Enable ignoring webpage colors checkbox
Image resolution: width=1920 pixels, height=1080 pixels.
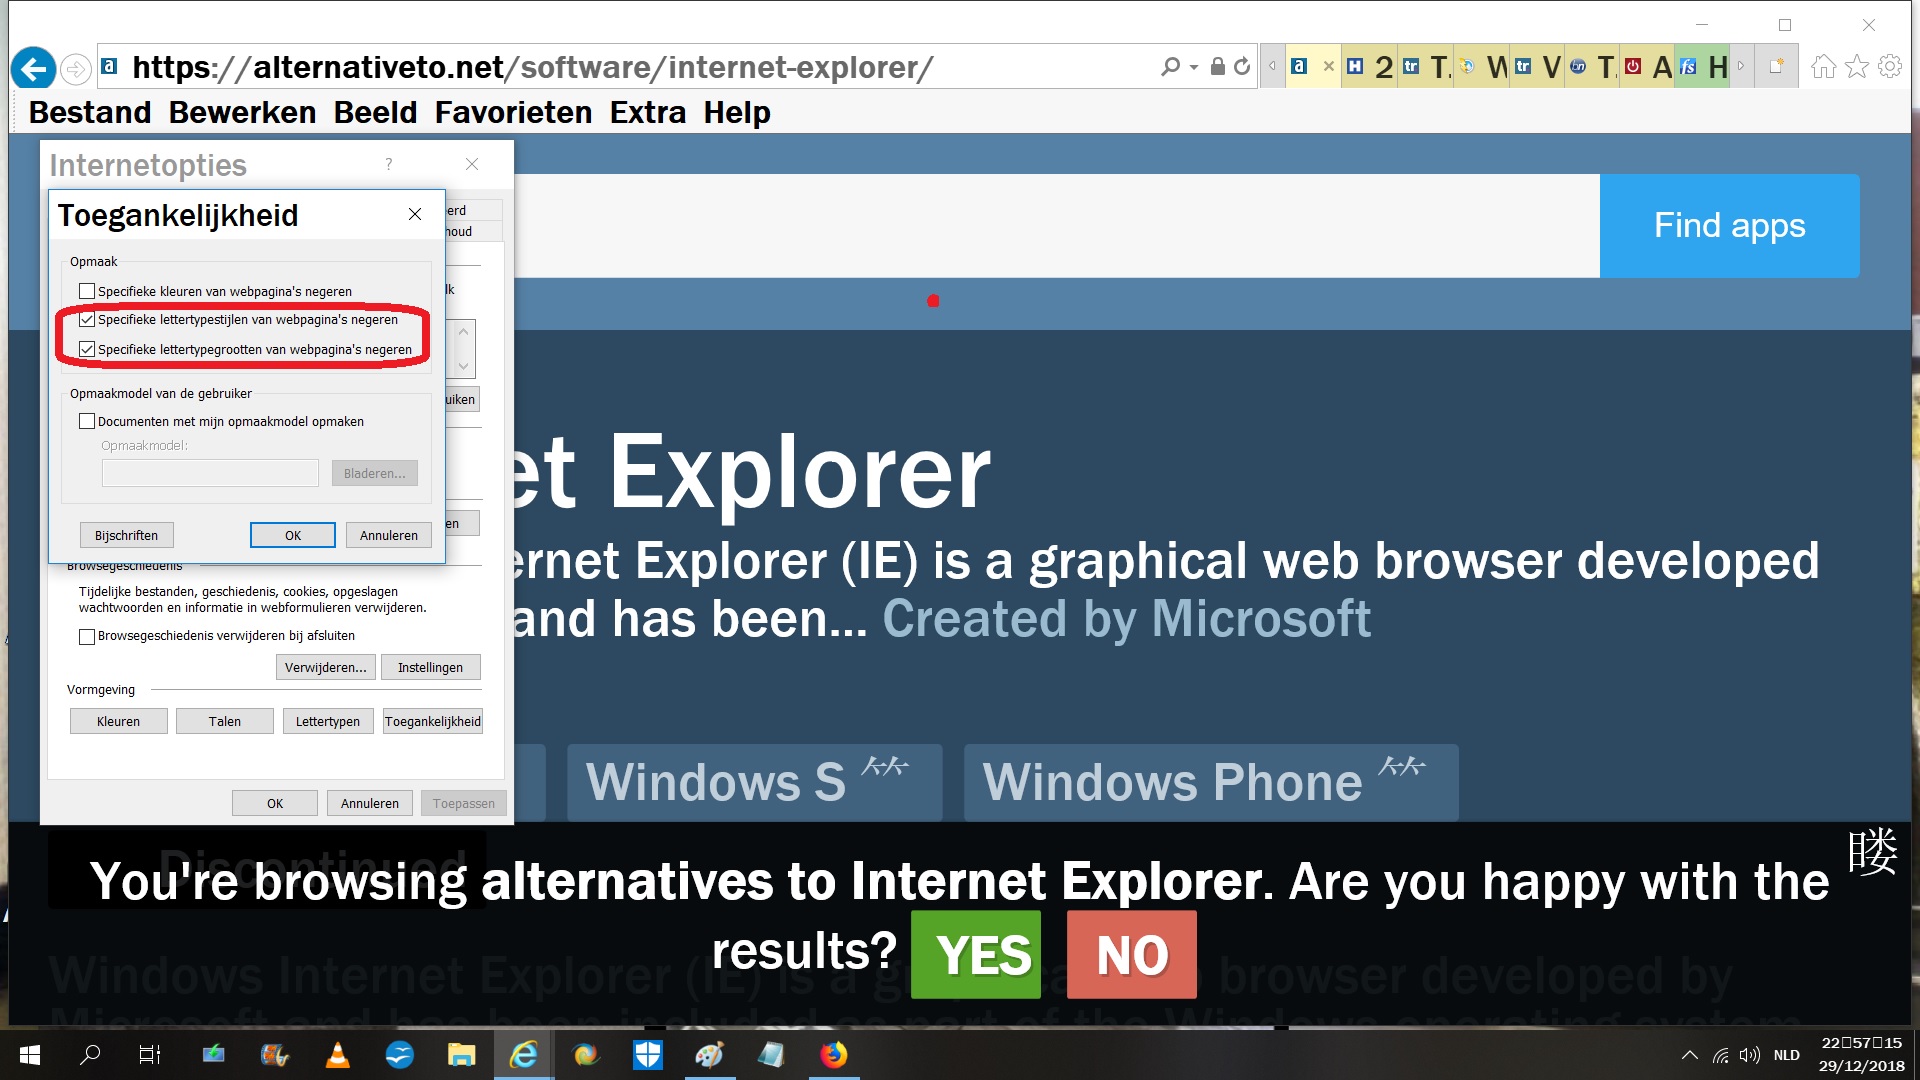87,292
